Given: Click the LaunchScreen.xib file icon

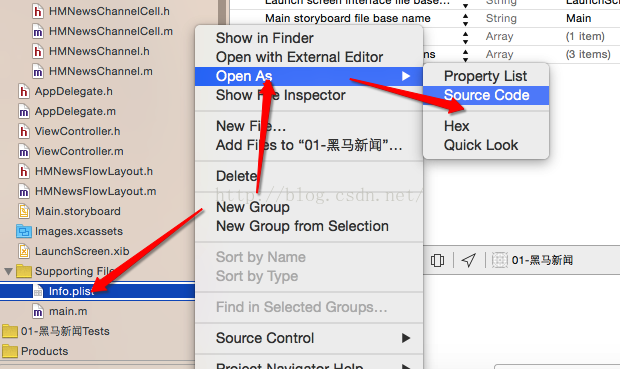Looking at the screenshot, I should [24, 251].
